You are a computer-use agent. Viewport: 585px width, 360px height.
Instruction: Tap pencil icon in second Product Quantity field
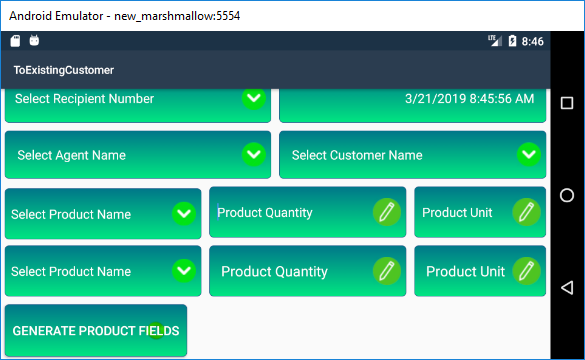coord(387,271)
